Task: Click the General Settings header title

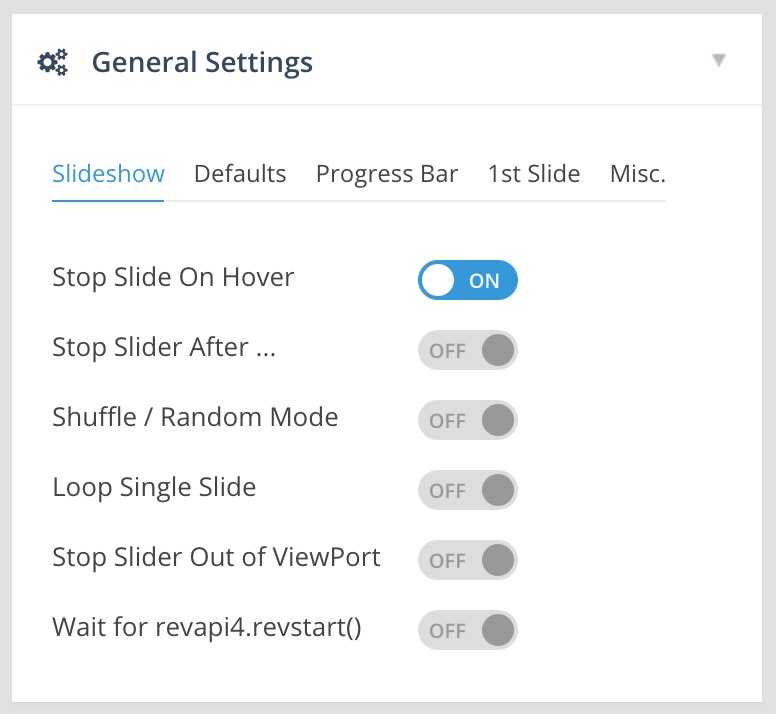Action: tap(202, 63)
